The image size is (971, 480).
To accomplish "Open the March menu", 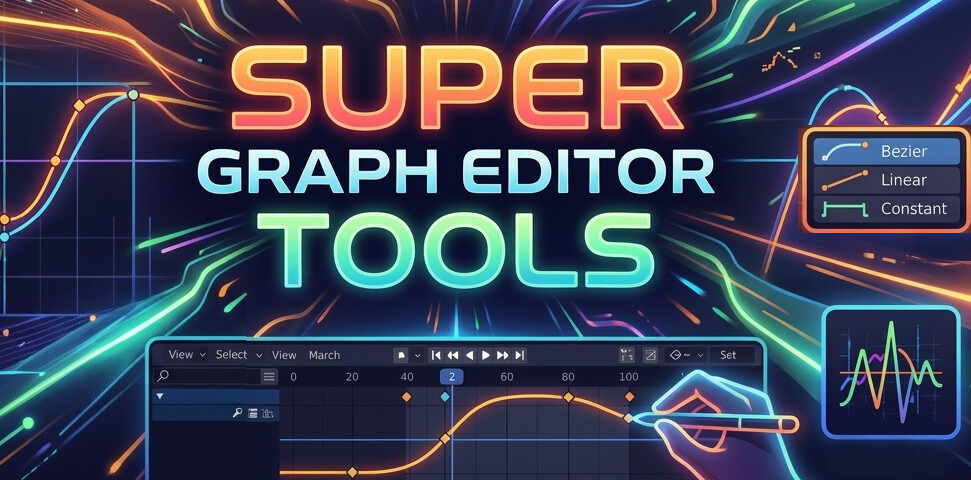I will [x=324, y=356].
